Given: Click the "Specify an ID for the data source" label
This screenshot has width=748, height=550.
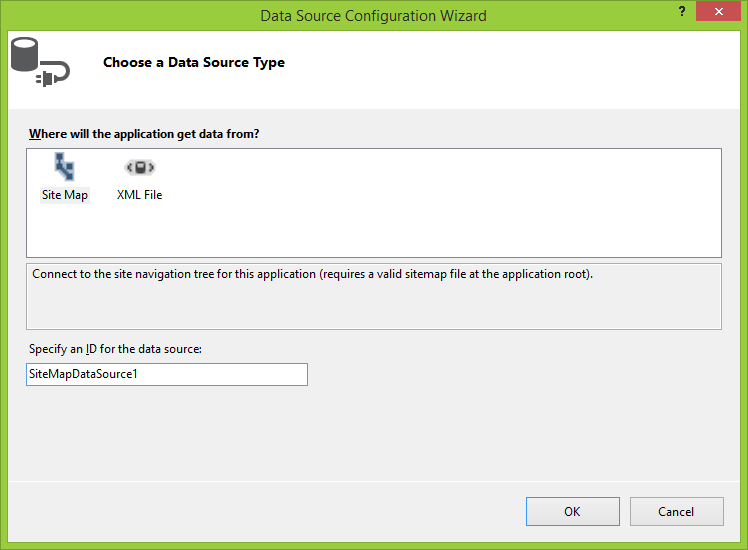Looking at the screenshot, I should pos(115,349).
